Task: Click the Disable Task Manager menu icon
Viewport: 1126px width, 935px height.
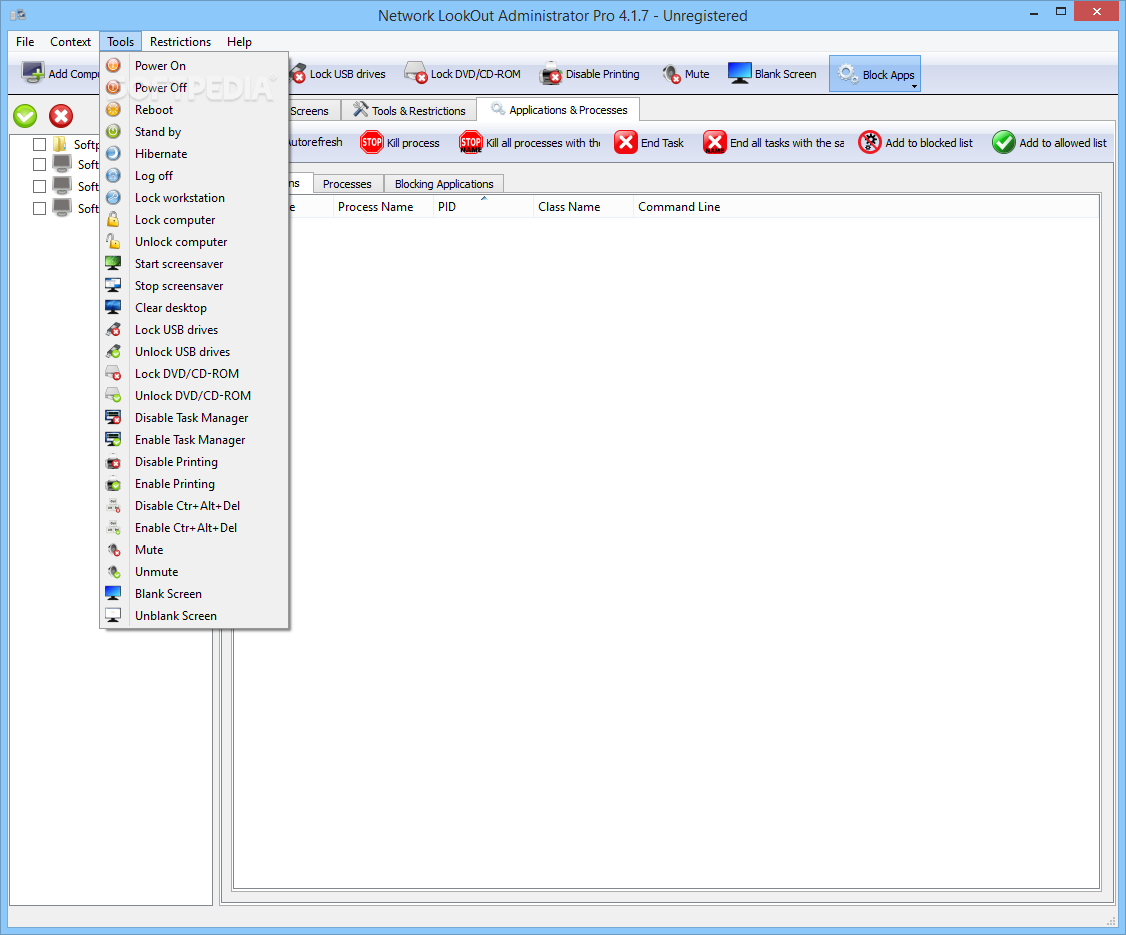Action: 113,417
